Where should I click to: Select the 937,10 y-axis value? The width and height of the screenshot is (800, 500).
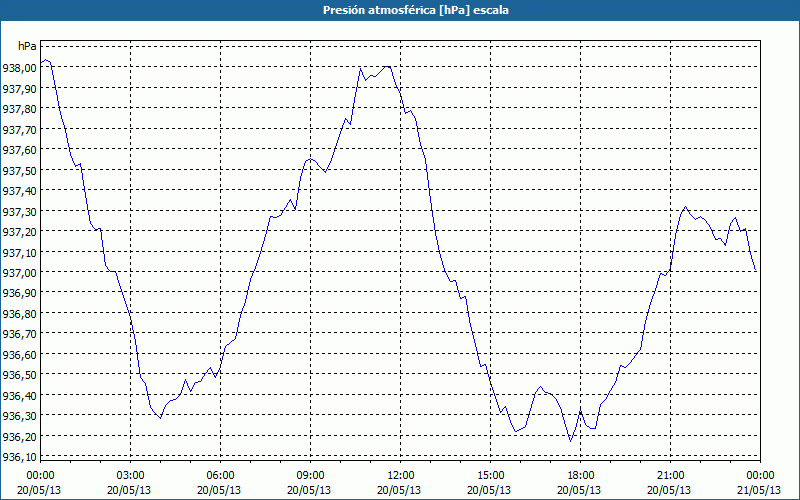[x=19, y=252]
